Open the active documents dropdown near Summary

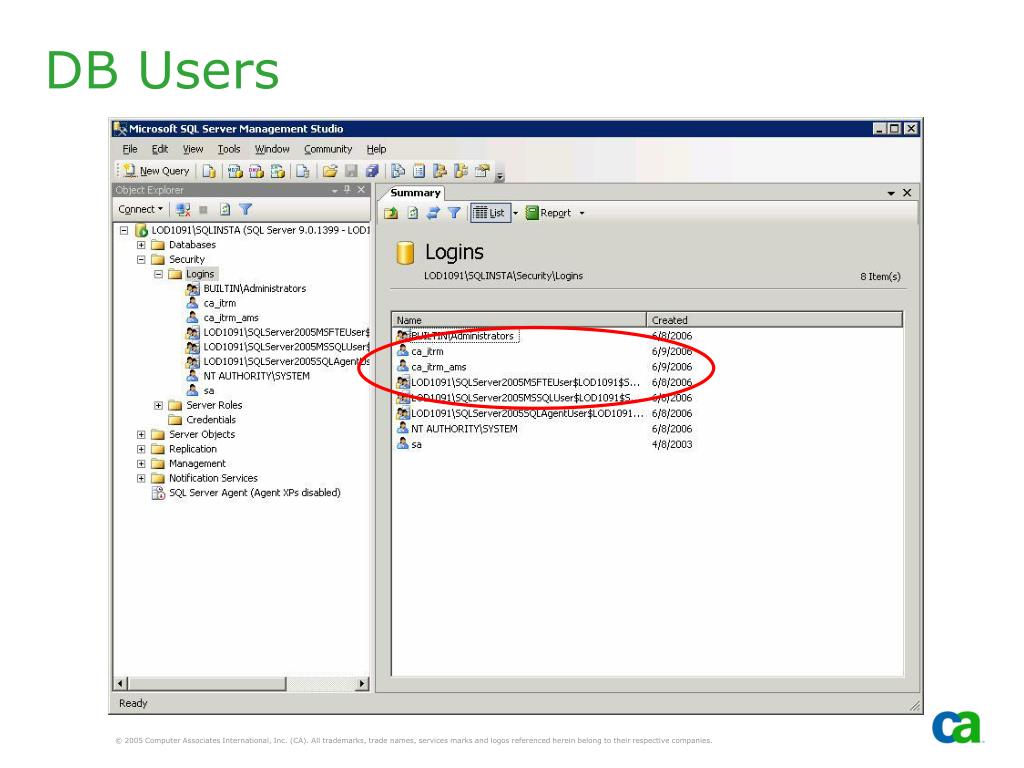point(891,193)
